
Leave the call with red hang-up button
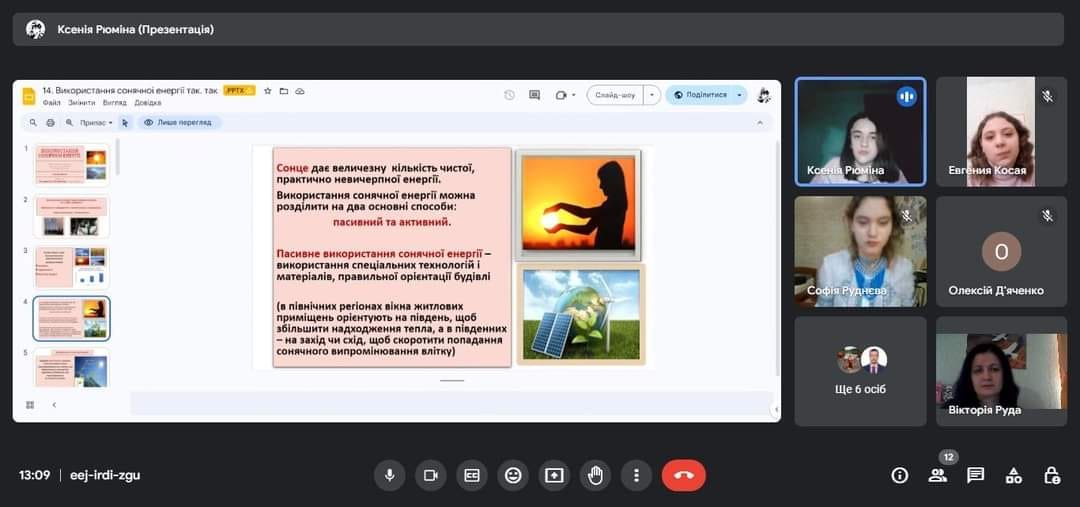coord(684,475)
